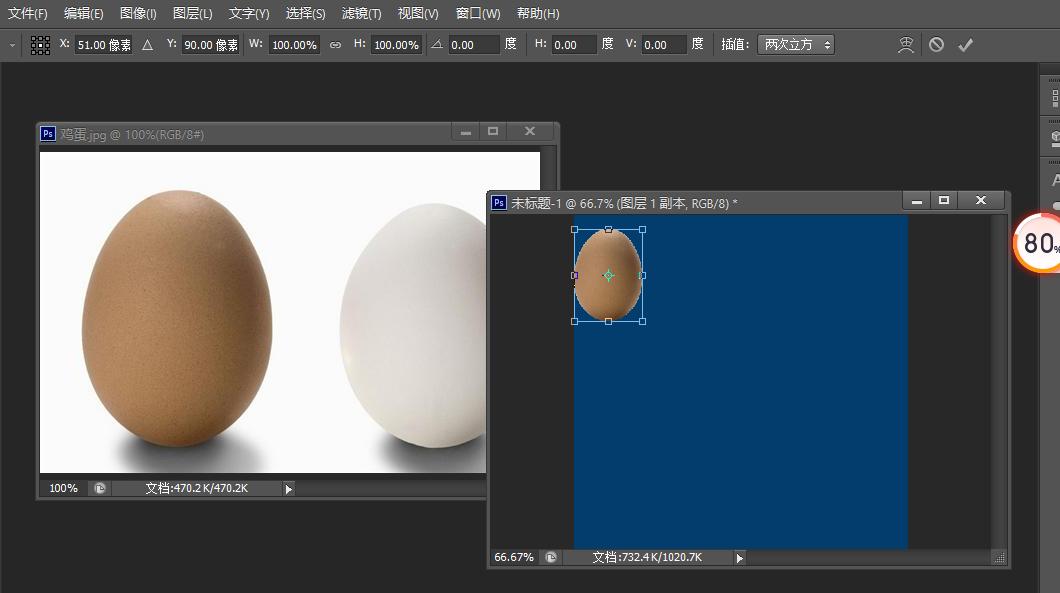Click the W width percentage input field
1060x593 pixels.
(x=293, y=44)
